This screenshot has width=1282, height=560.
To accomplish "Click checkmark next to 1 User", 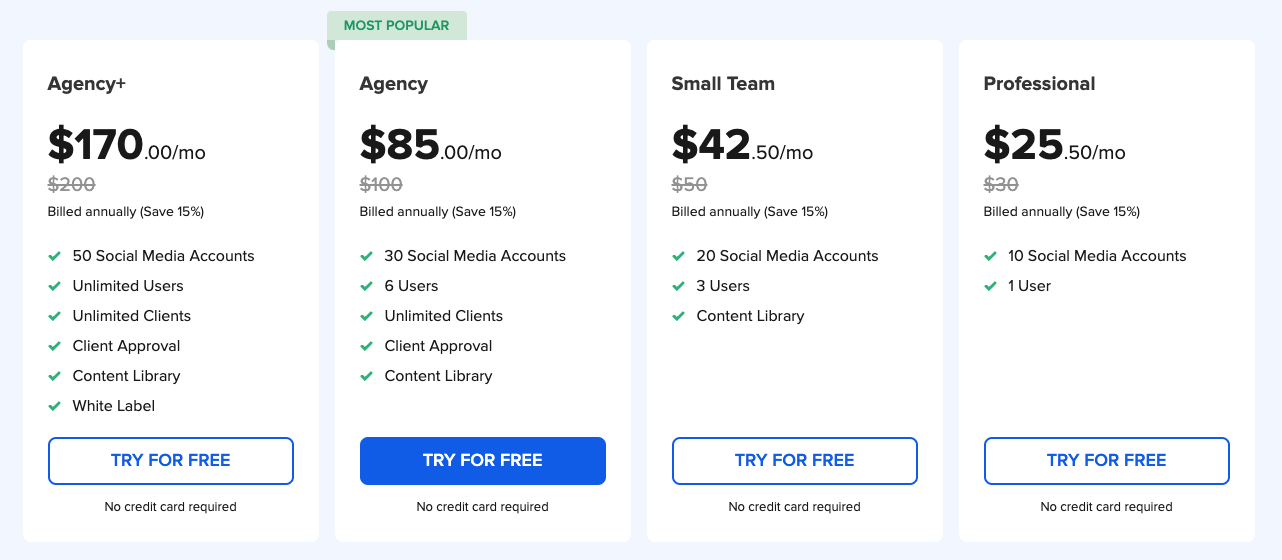I will 991,286.
